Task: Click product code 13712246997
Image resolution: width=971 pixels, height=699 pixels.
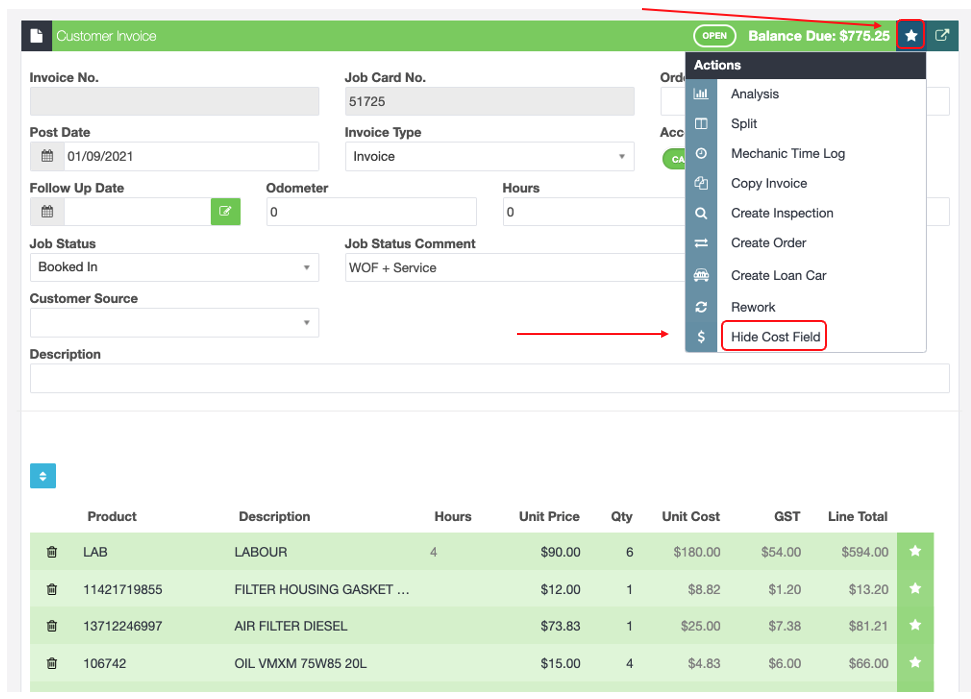Action: click(x=123, y=626)
